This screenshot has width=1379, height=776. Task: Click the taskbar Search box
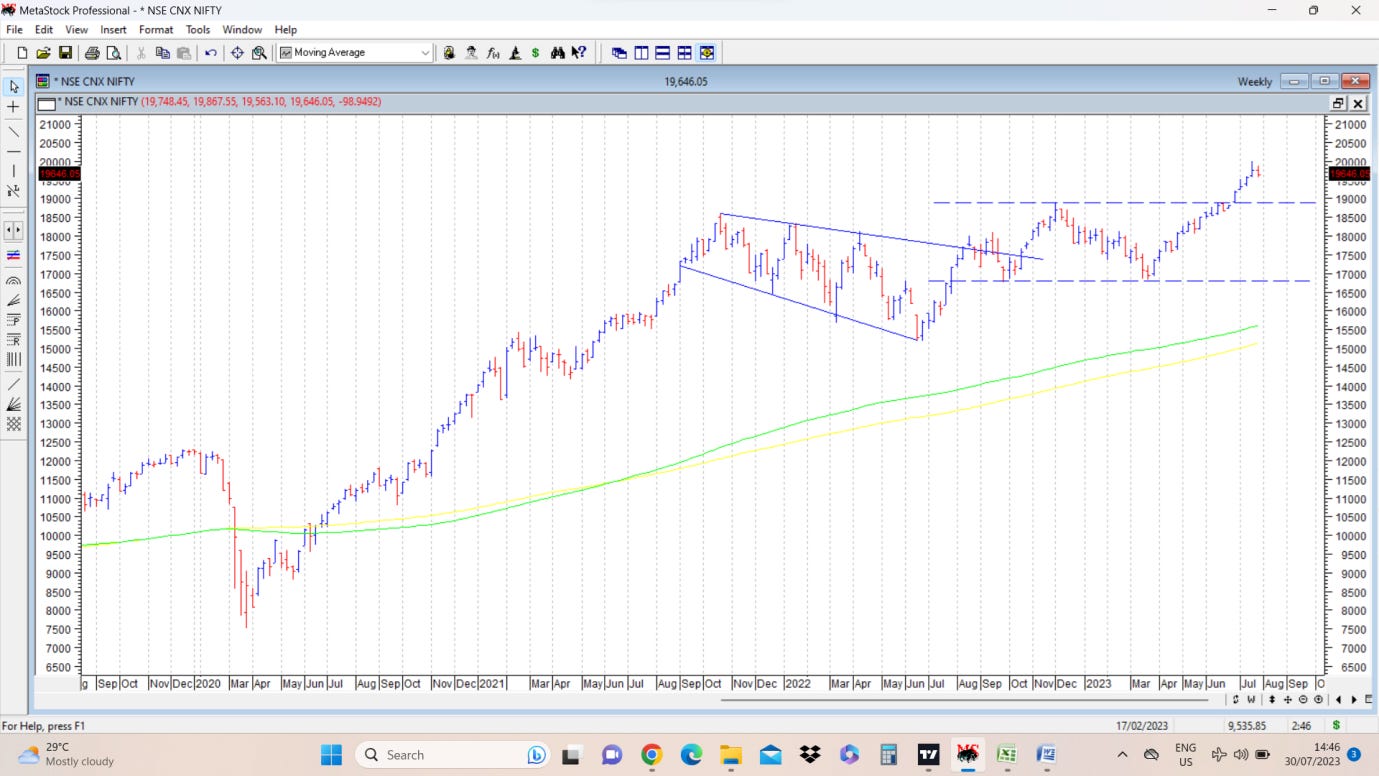click(x=453, y=755)
